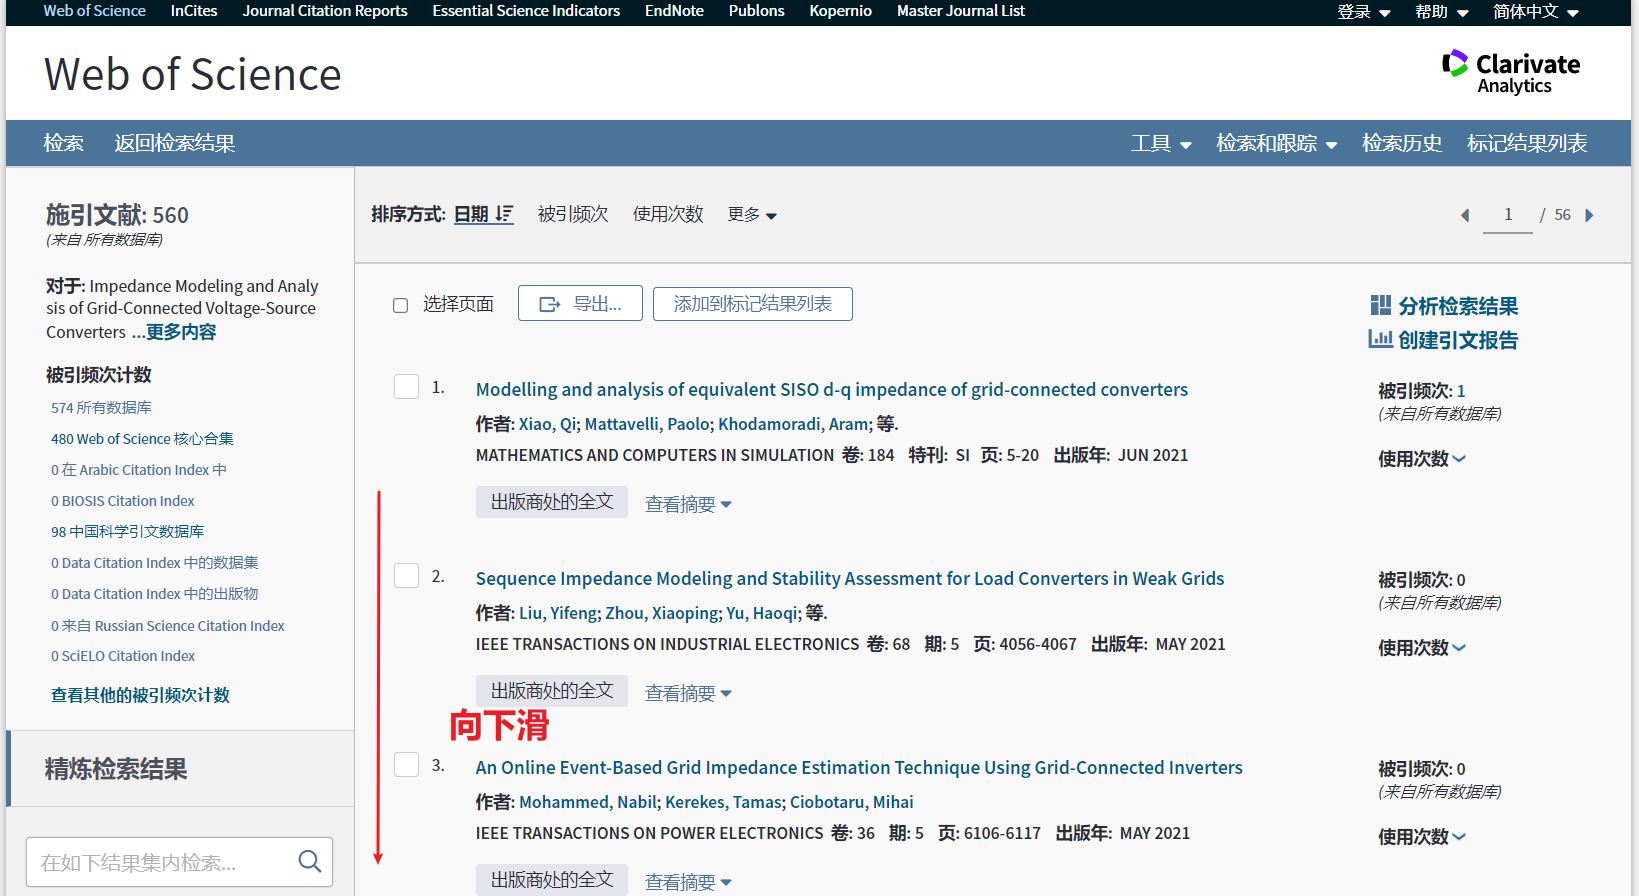This screenshot has width=1639, height=896.
Task: Go to next results page arrow
Action: coord(1589,215)
